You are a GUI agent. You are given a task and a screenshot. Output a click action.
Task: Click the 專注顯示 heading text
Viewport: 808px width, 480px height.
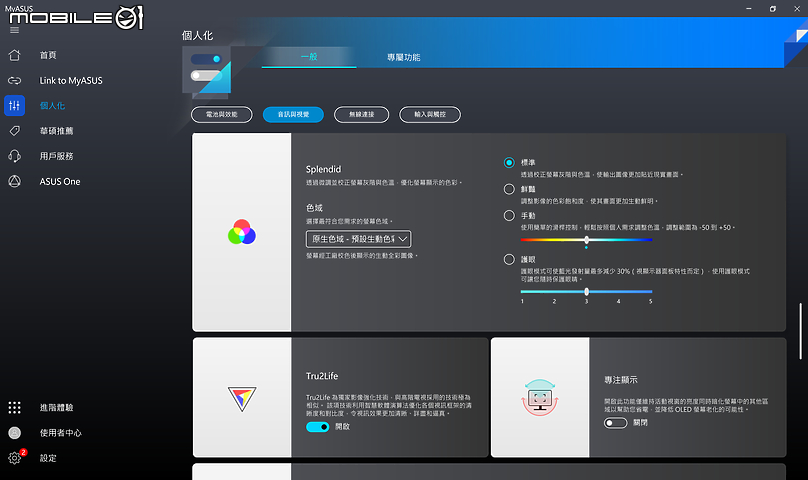(621, 380)
